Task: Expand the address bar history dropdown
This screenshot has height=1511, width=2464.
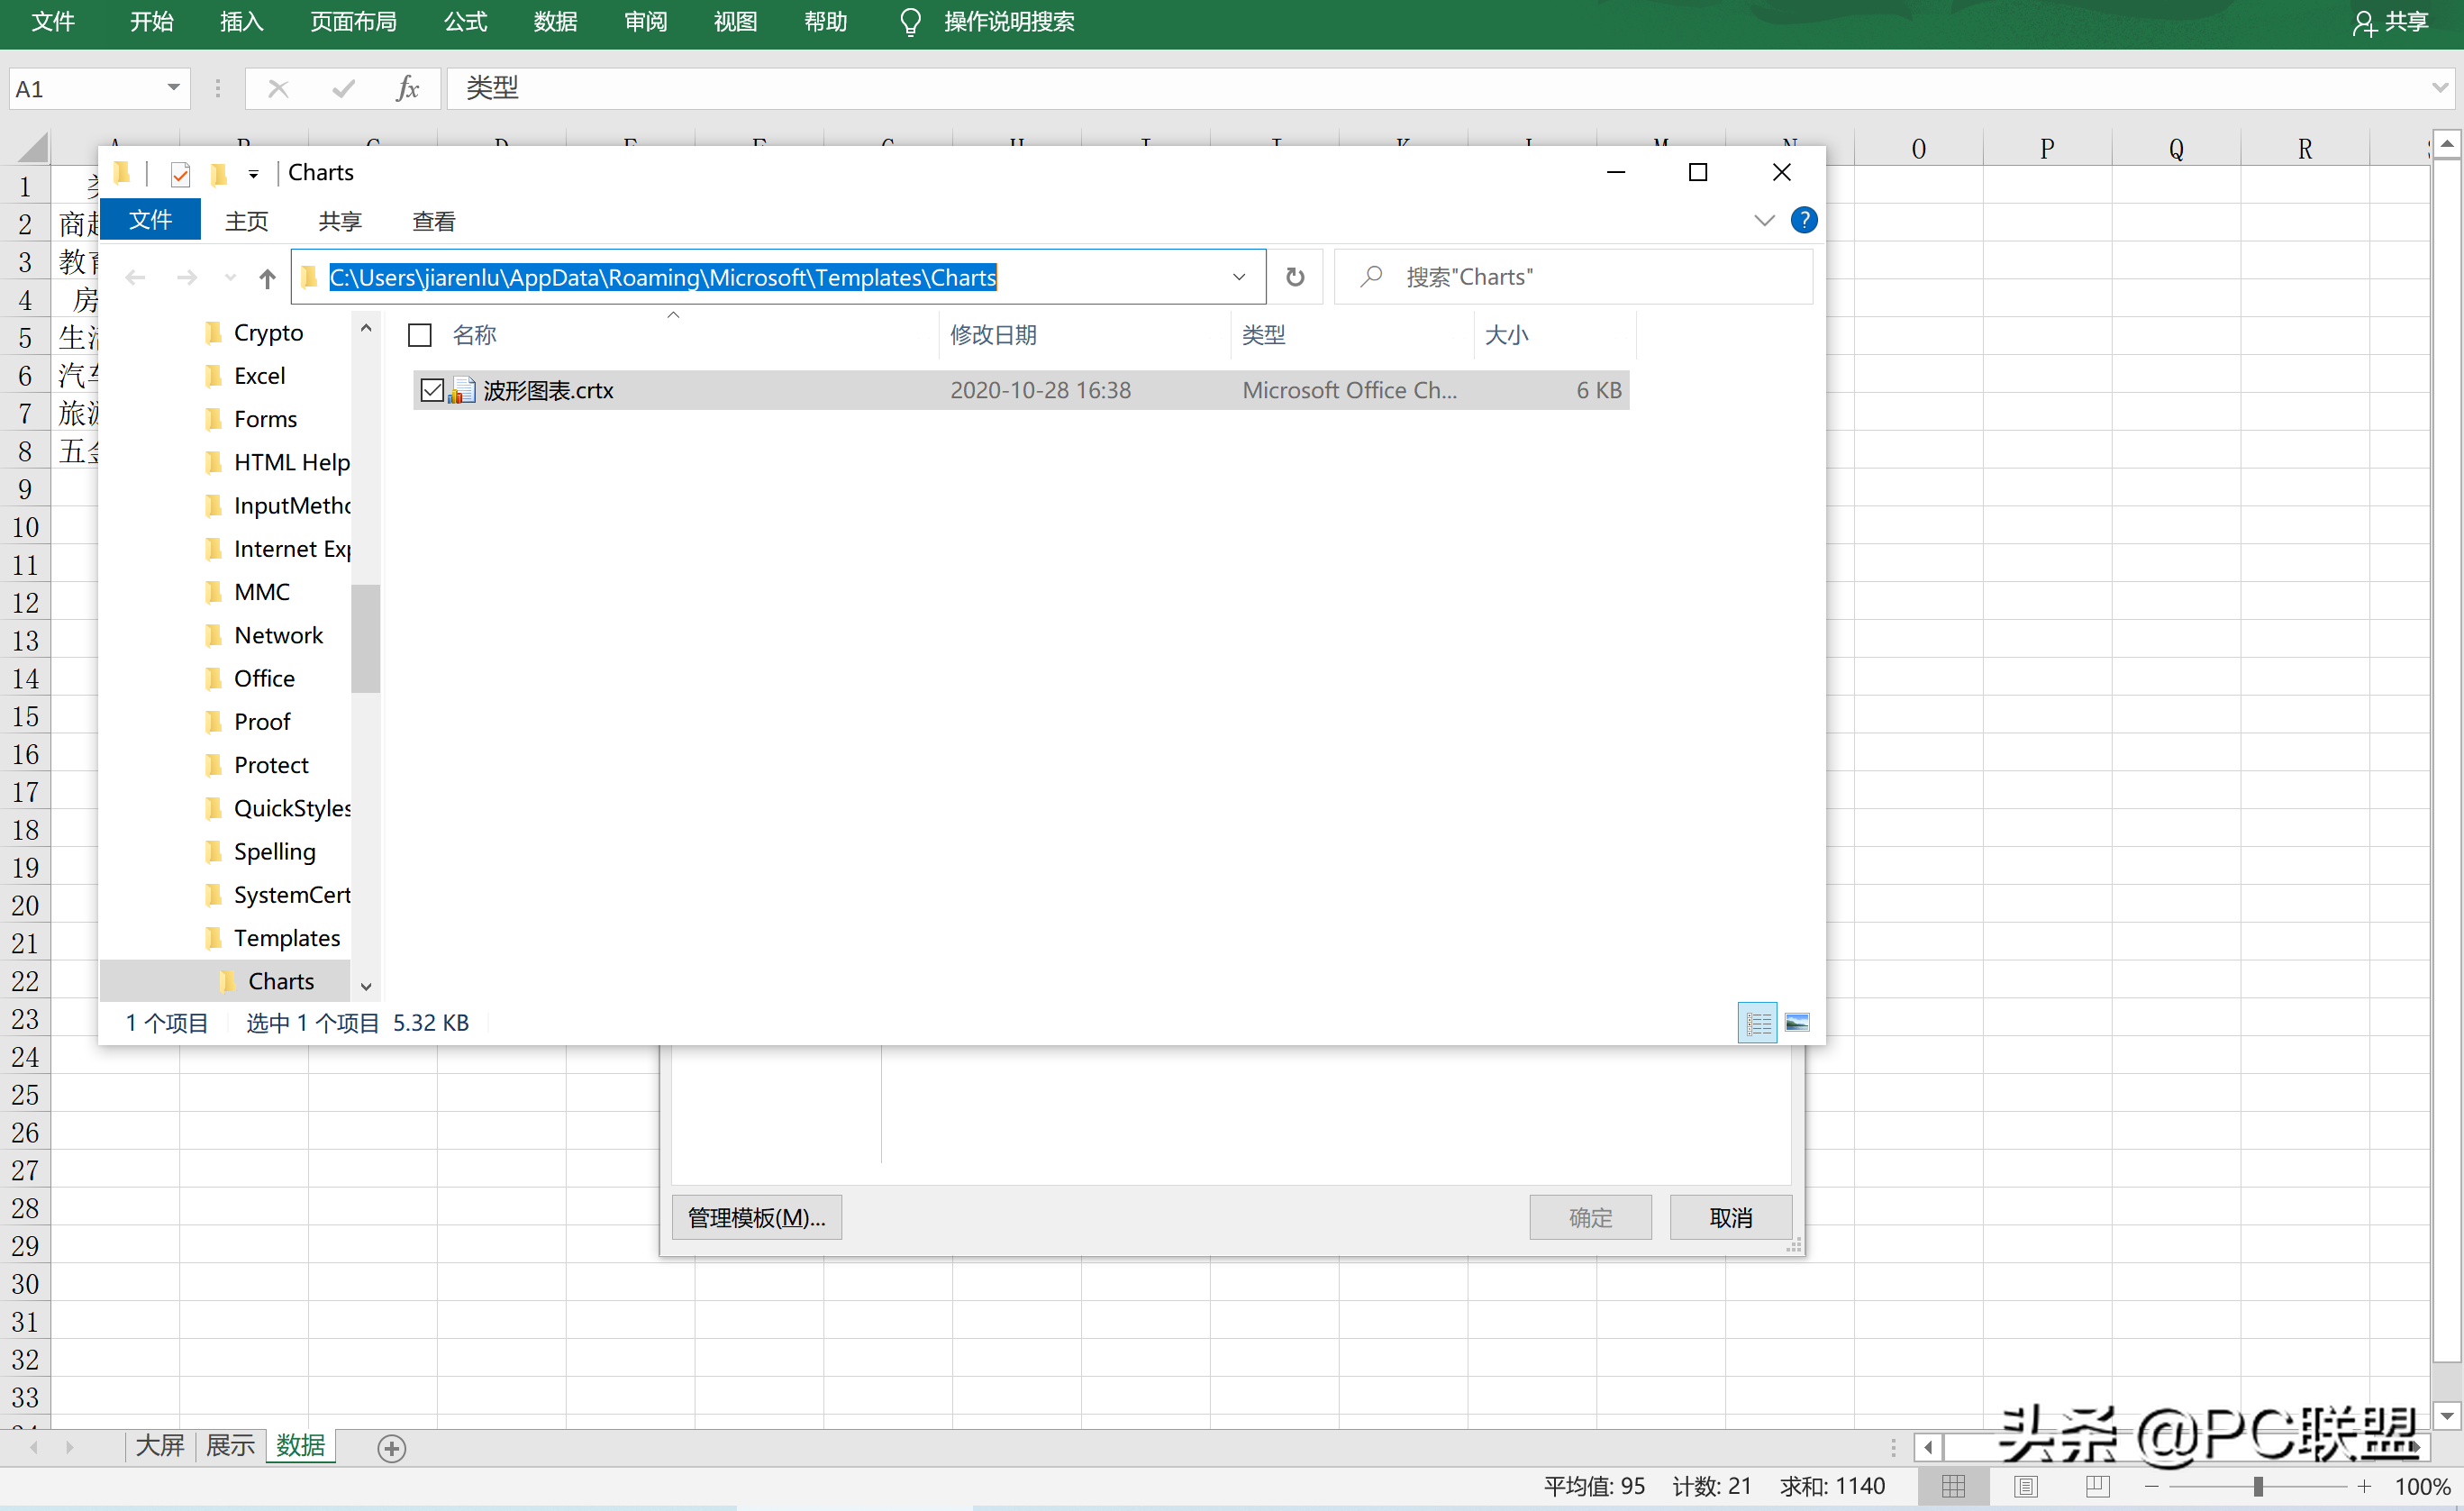Action: [x=1239, y=277]
